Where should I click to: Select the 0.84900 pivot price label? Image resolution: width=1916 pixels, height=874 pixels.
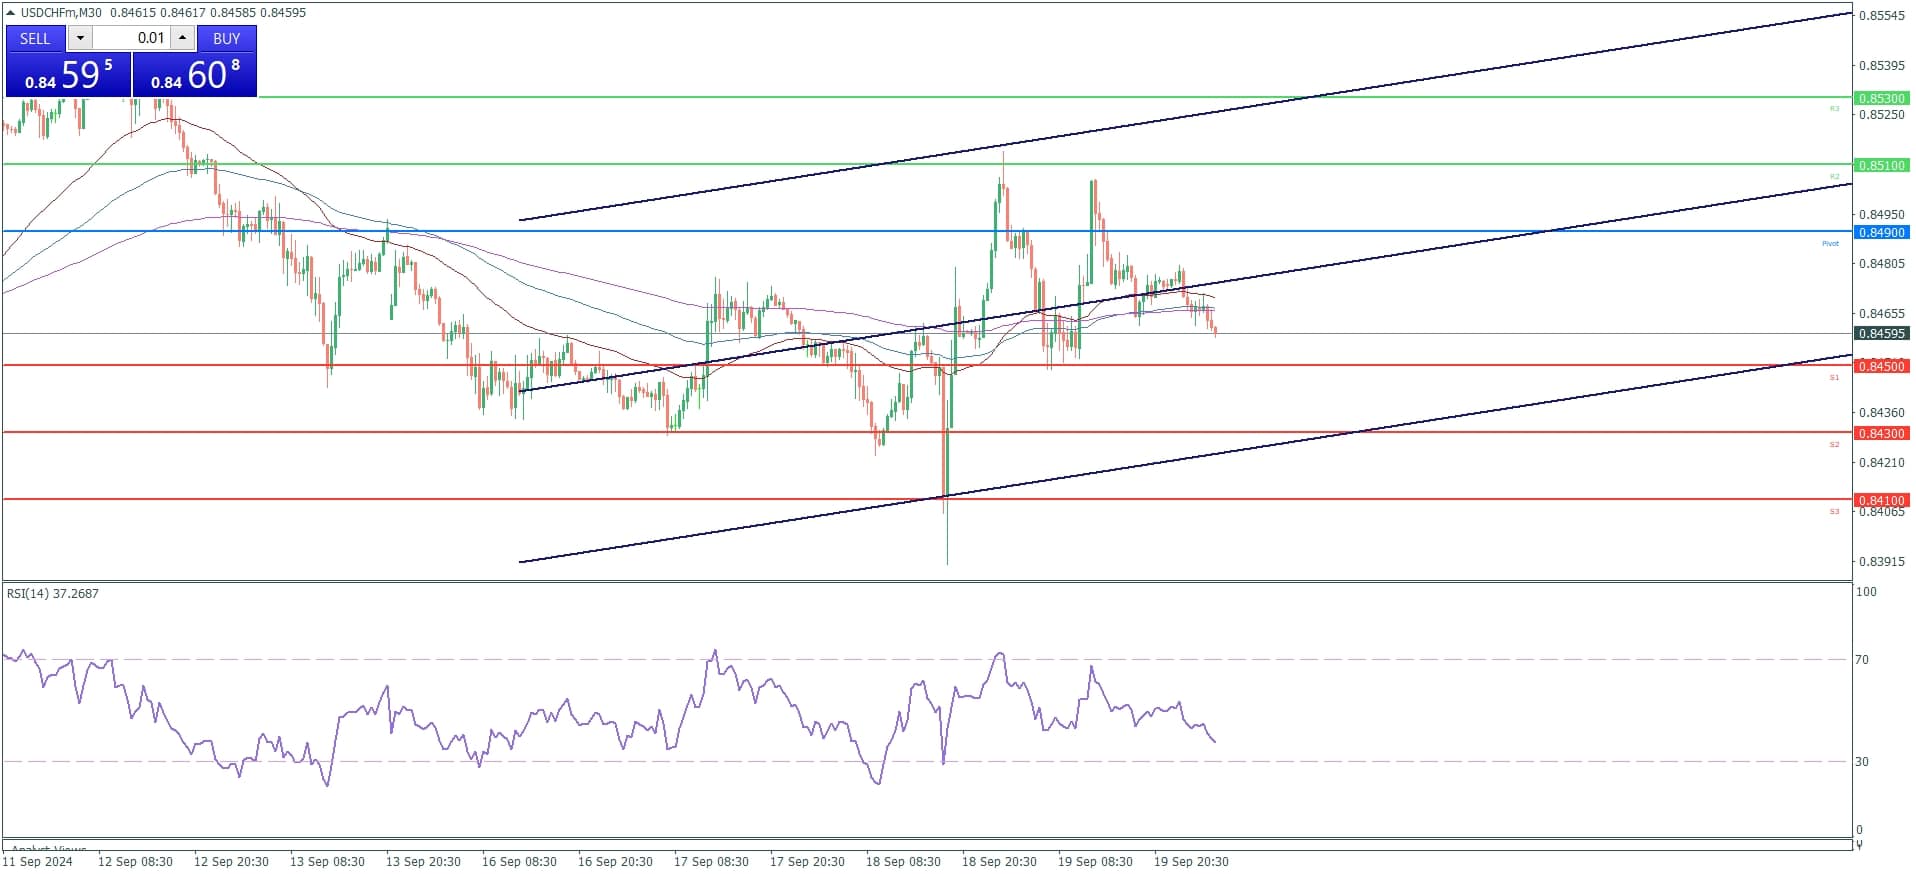pyautogui.click(x=1881, y=232)
